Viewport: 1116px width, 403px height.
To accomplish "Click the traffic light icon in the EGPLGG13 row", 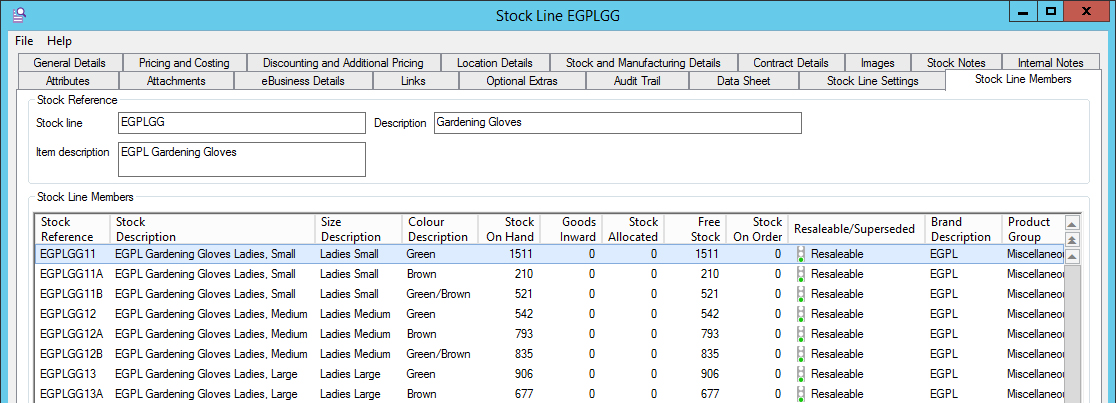I will [x=801, y=374].
